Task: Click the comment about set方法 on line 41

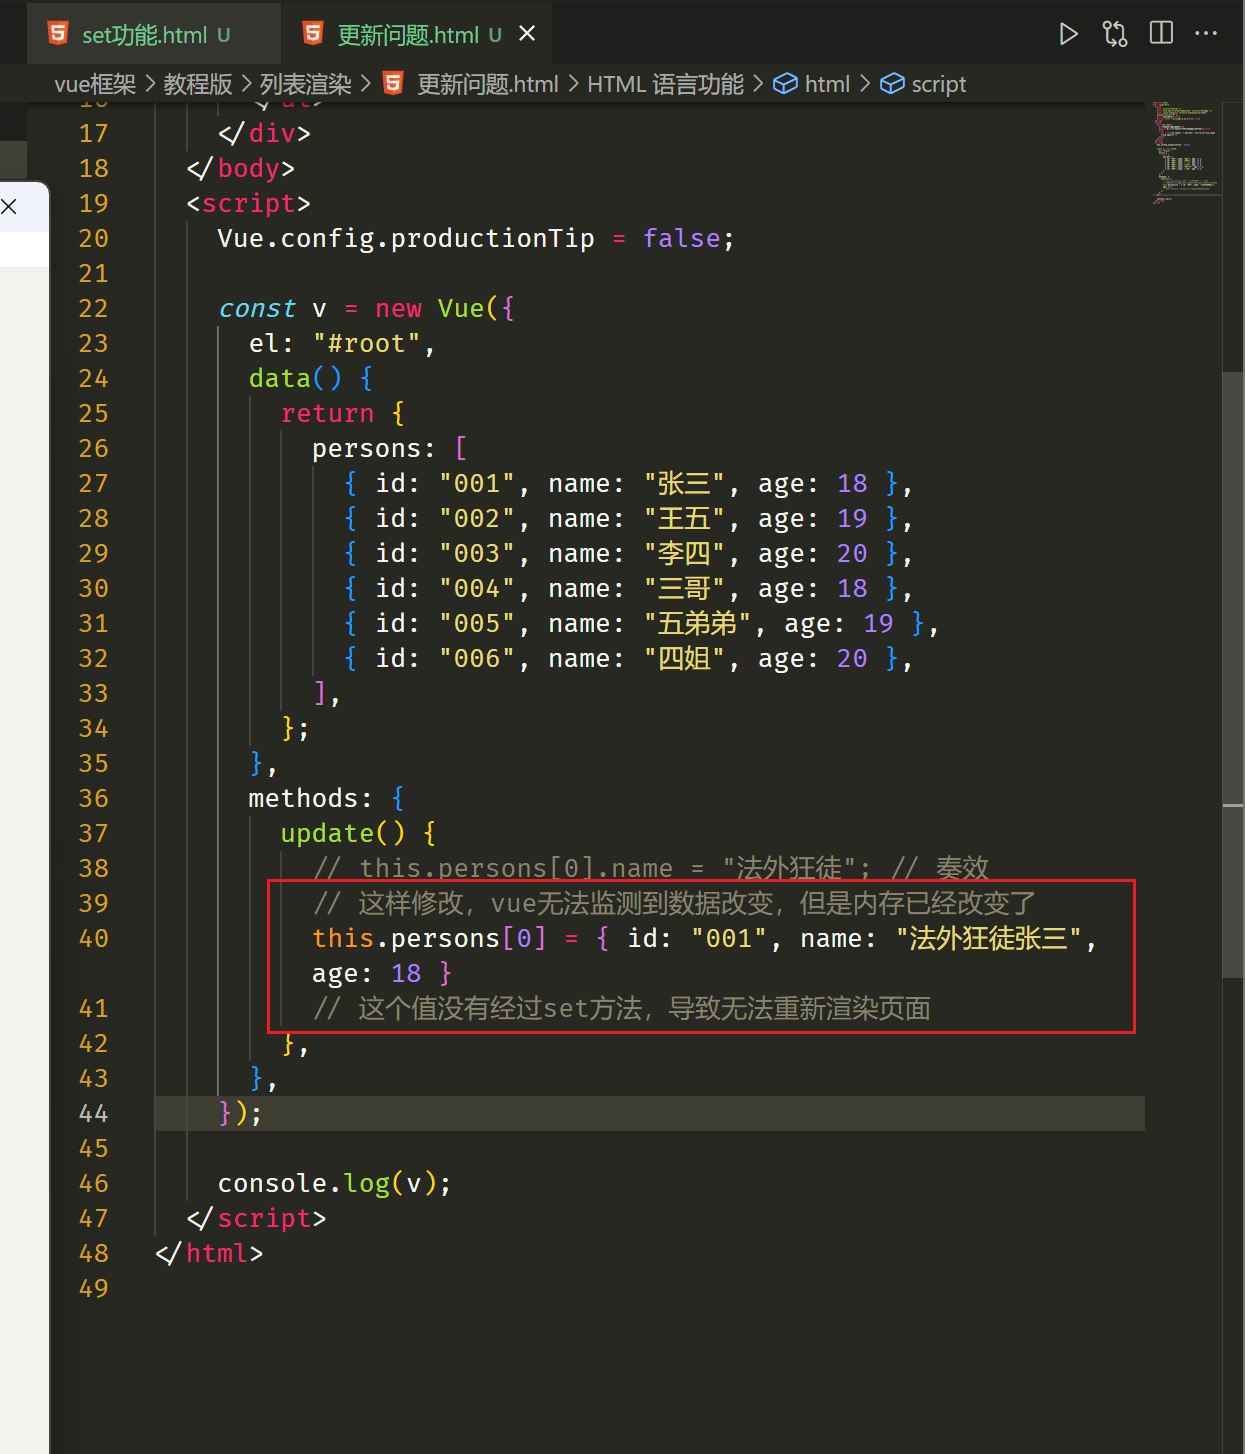Action: click(622, 1008)
